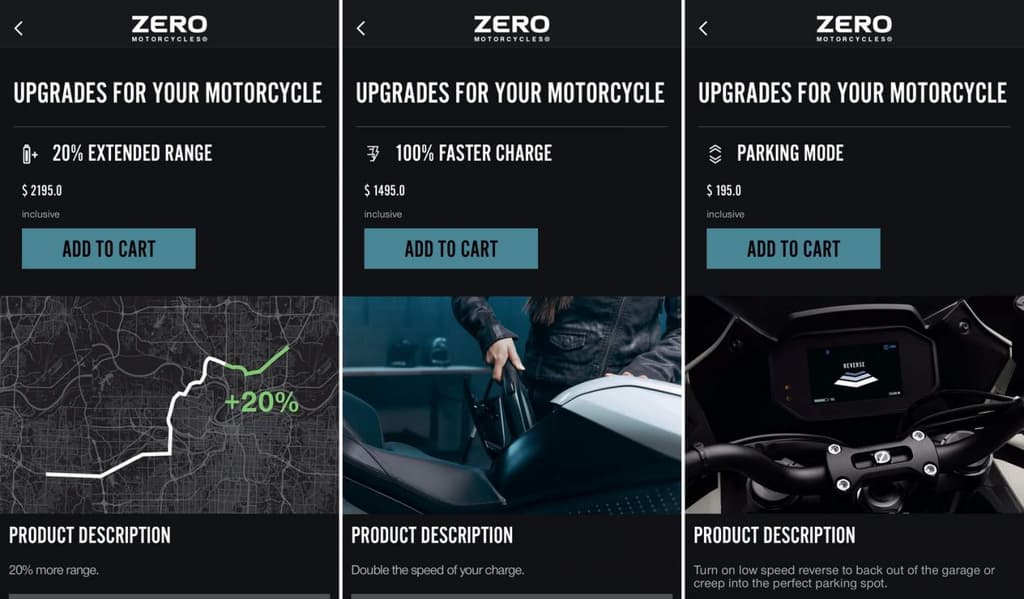The height and width of the screenshot is (599, 1024).
Task: Tap back arrow on Faster Charge screen
Action: 361,28
